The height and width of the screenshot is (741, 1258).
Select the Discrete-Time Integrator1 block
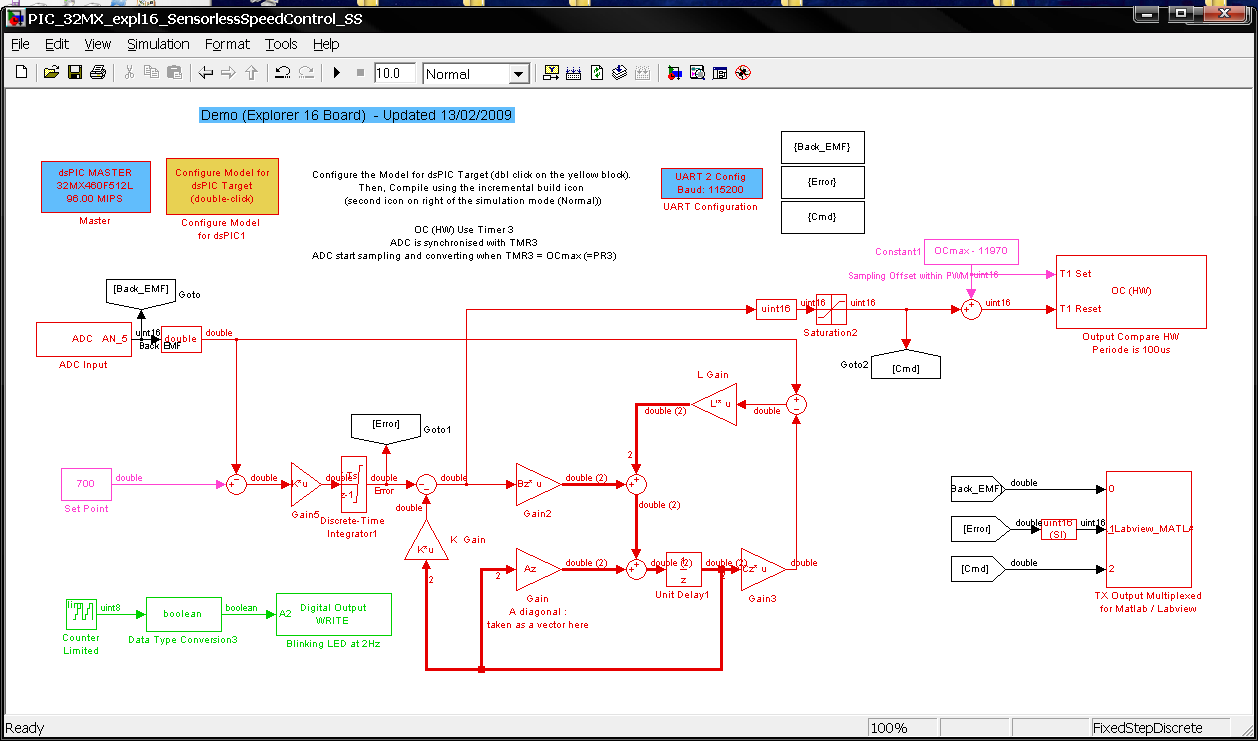point(354,483)
